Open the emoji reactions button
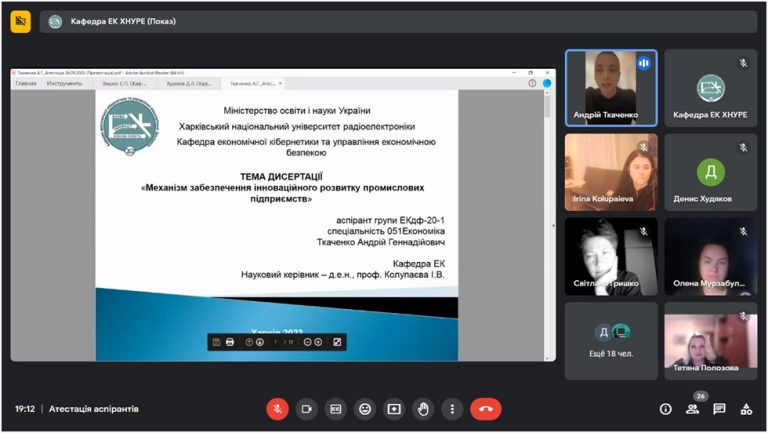The height and width of the screenshot is (433, 768). click(x=365, y=409)
